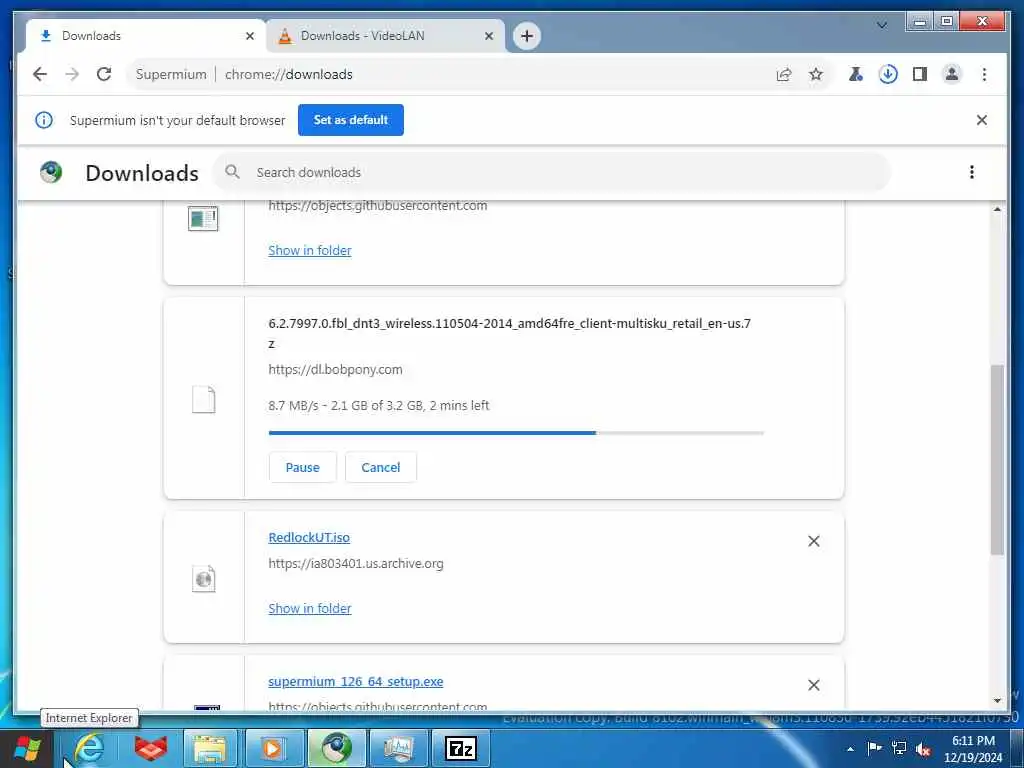Open a new tab with plus button
The width and height of the screenshot is (1024, 768).
click(527, 36)
